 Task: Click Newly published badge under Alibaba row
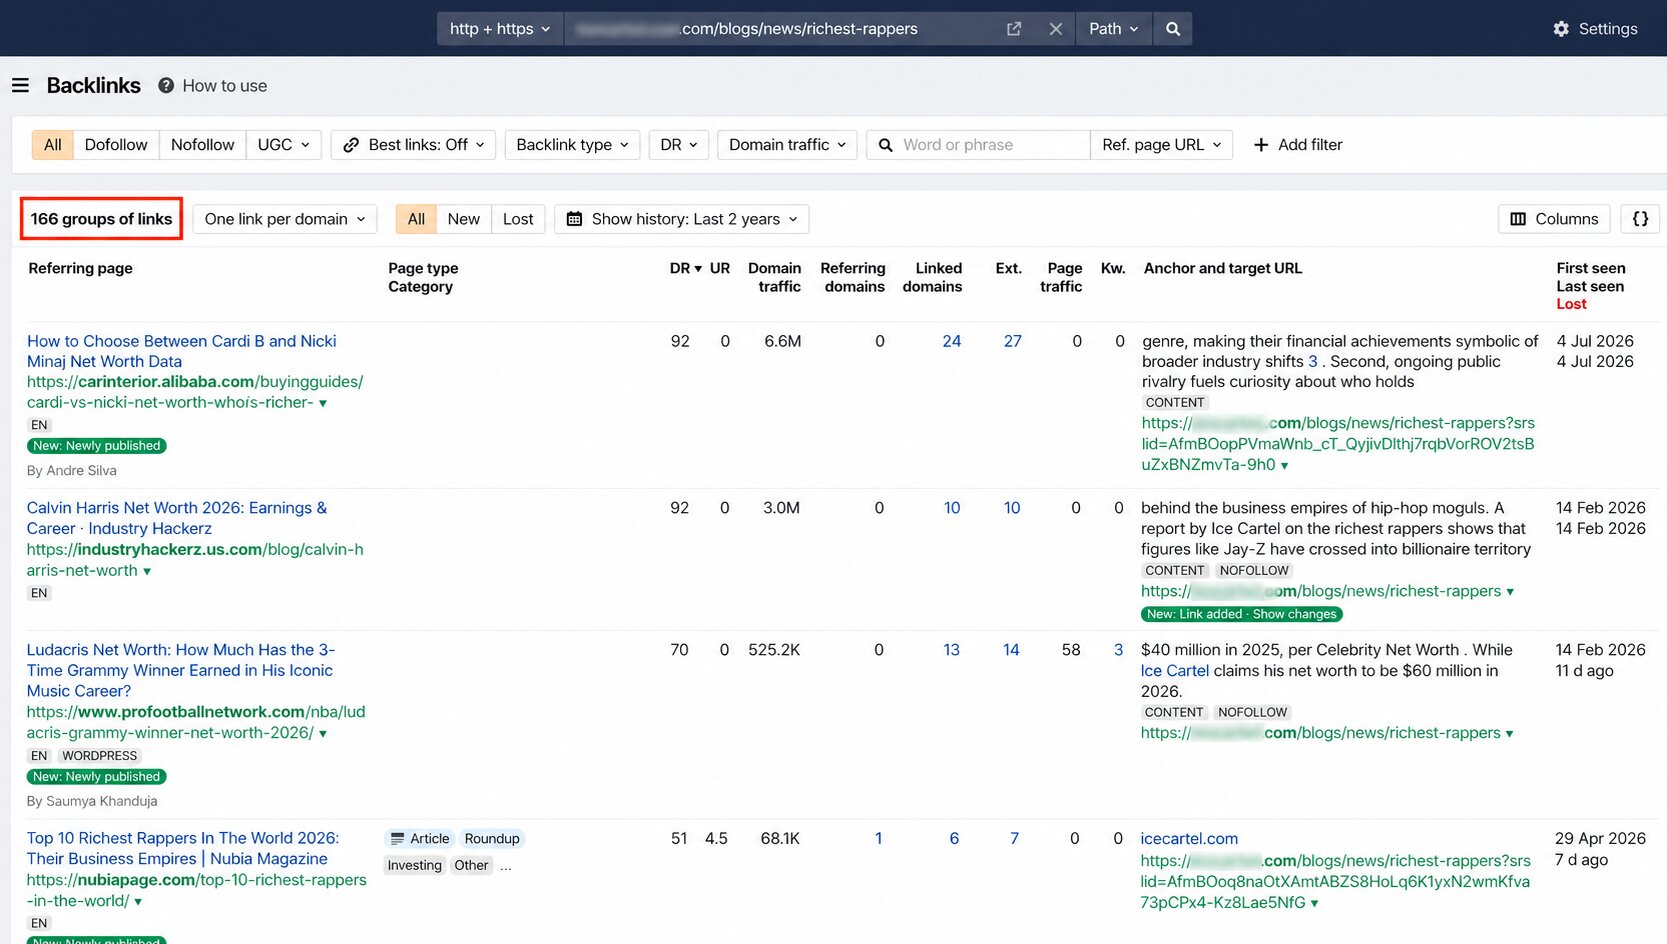97,446
